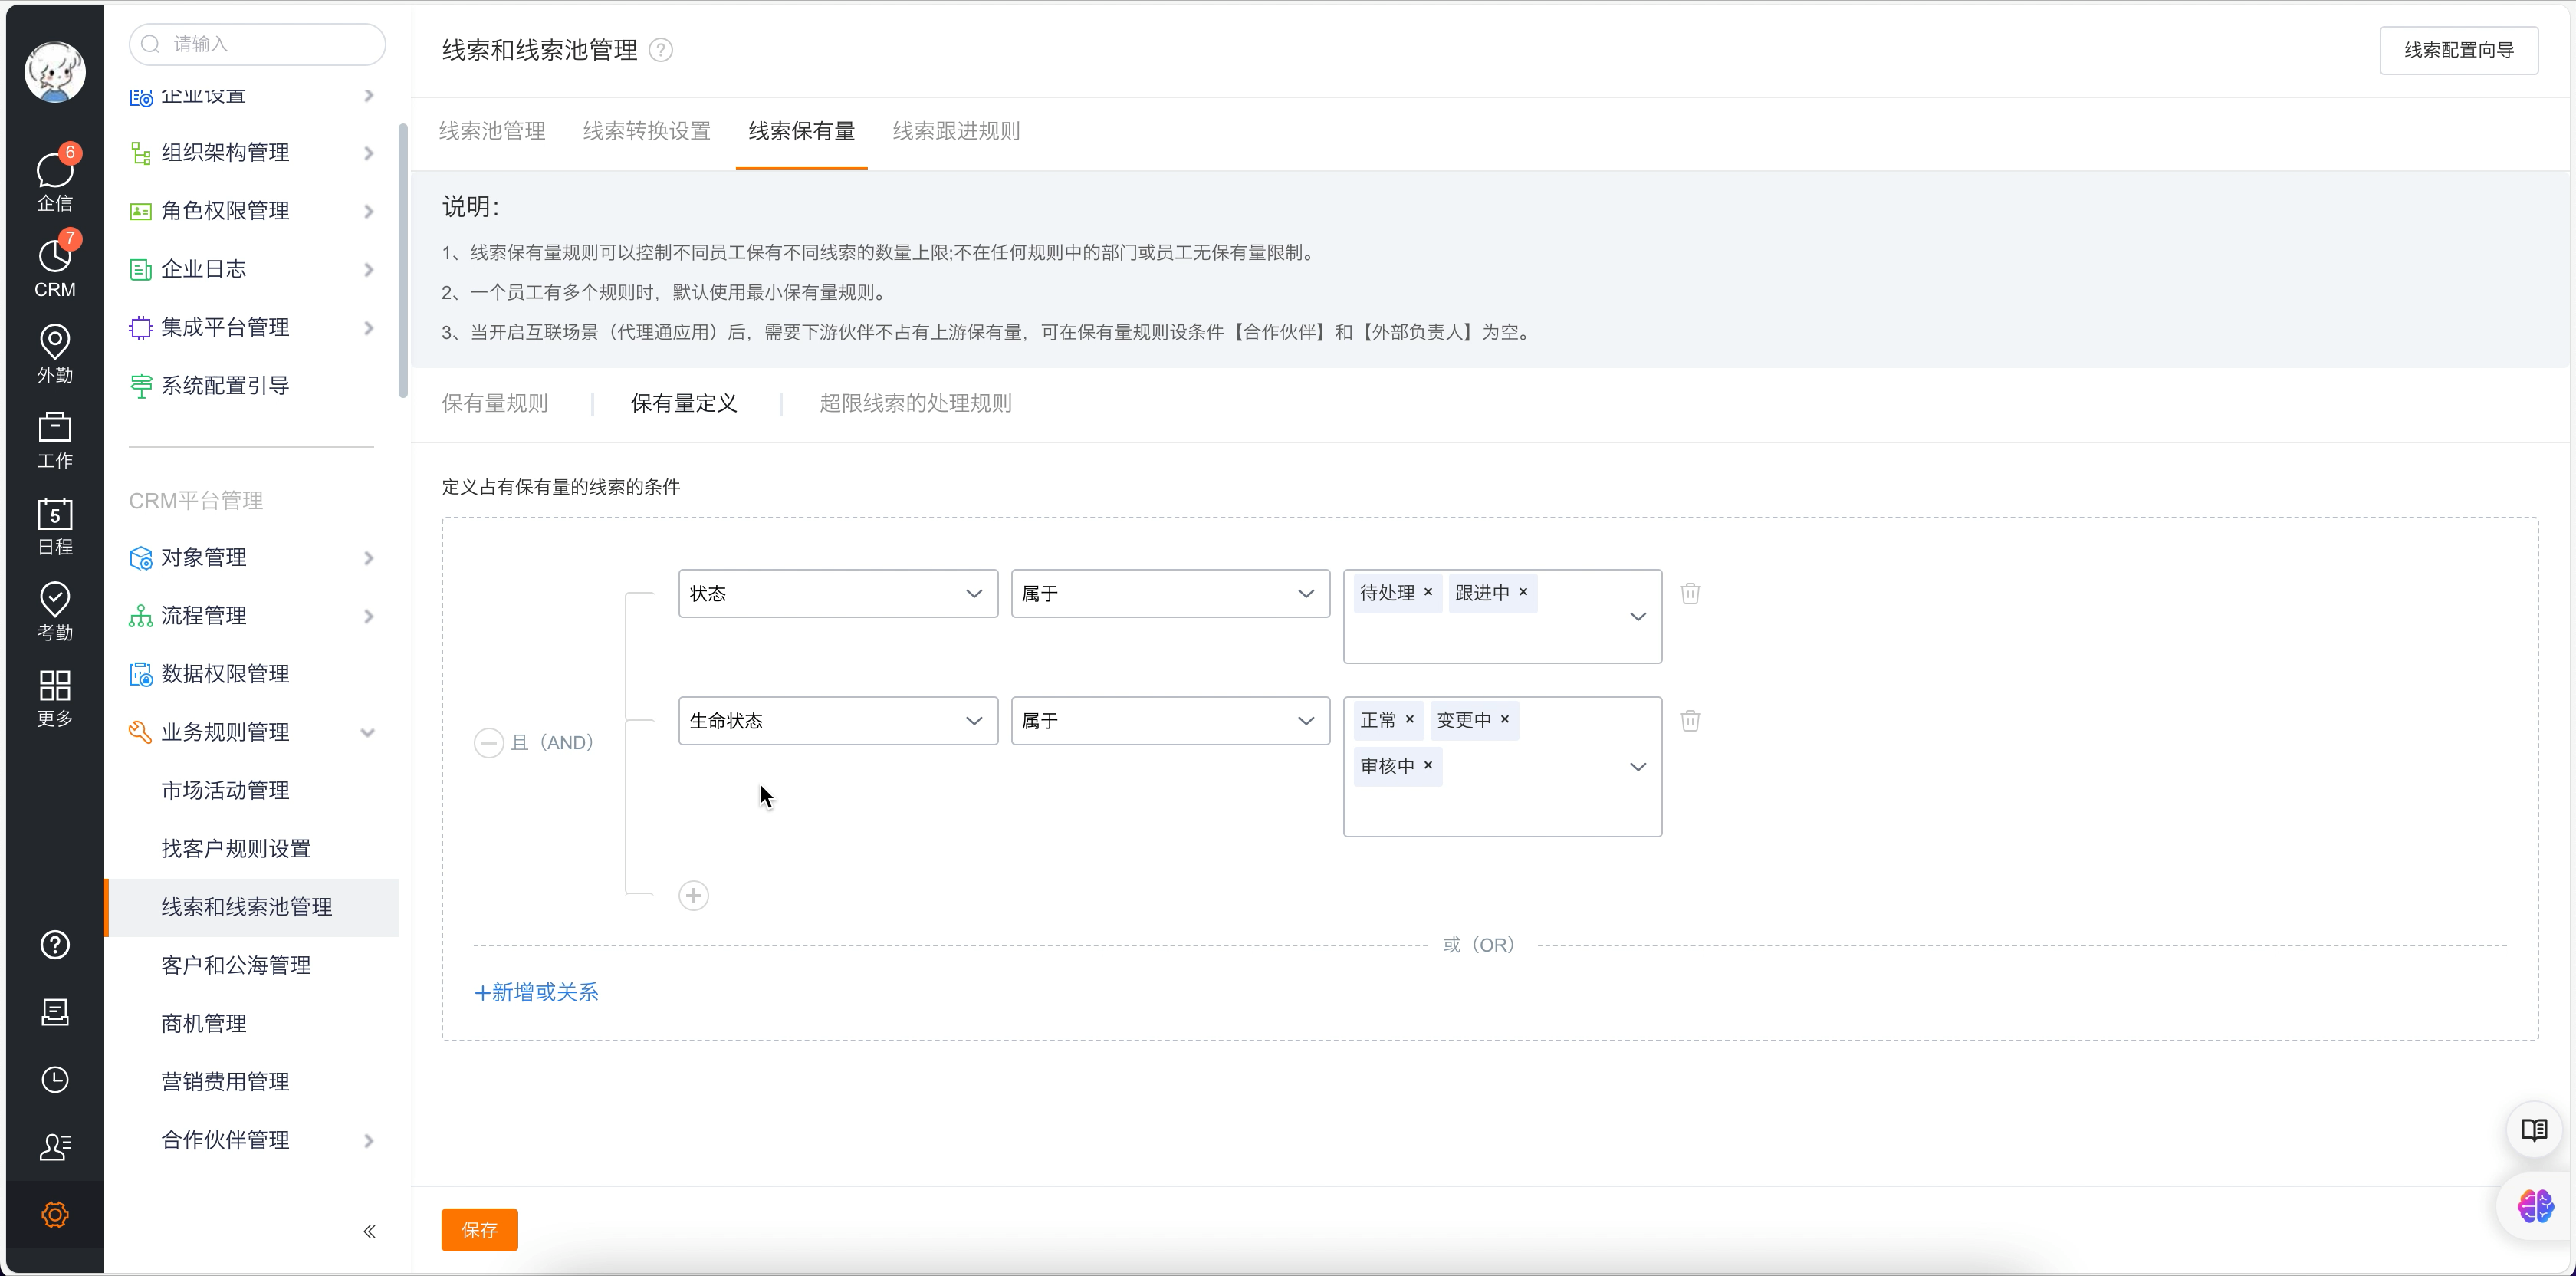The width and height of the screenshot is (2576, 1276).
Task: Open 找客户规则设置 in sidebar
Action: coord(236,848)
